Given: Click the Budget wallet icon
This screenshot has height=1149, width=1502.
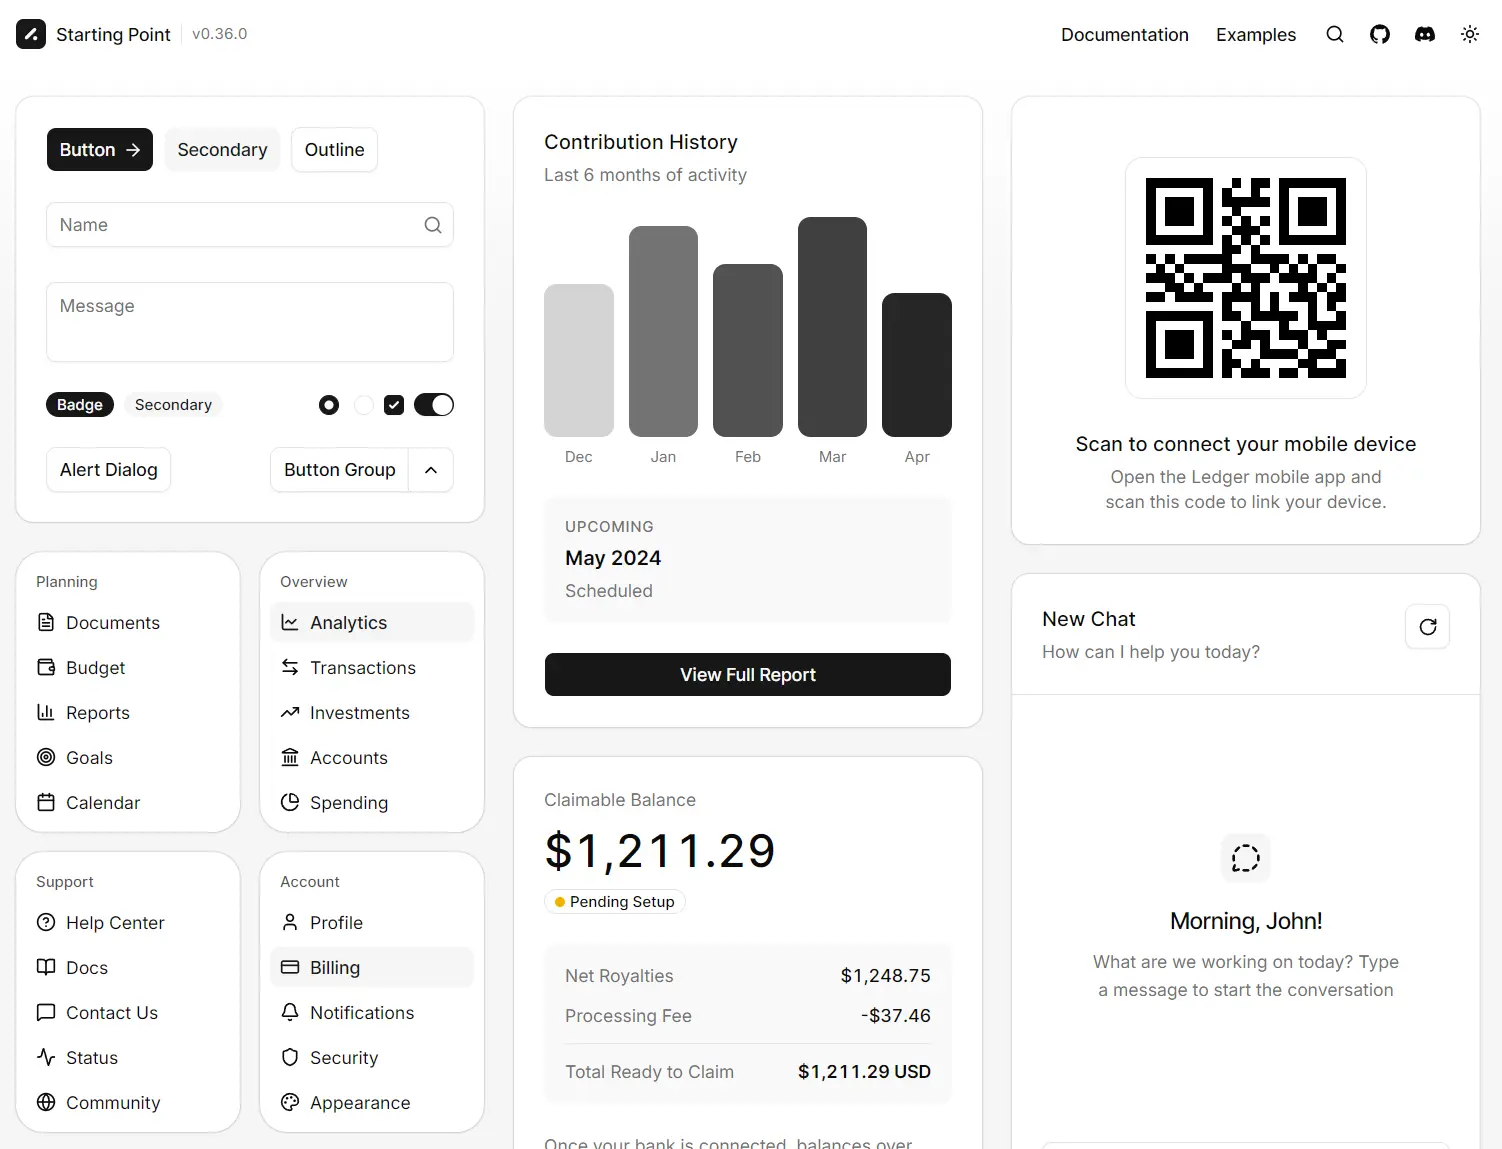Looking at the screenshot, I should (46, 667).
